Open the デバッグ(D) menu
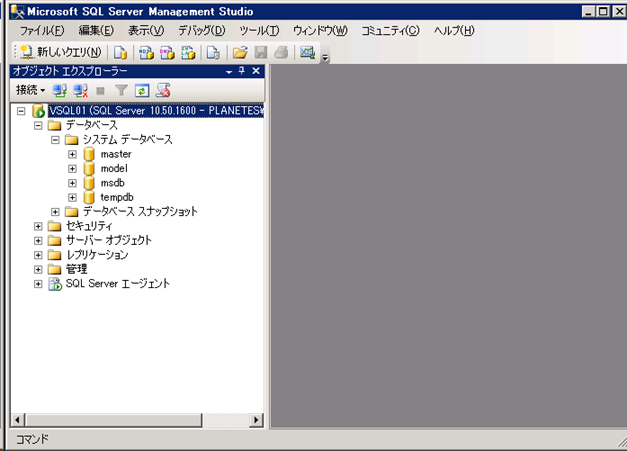This screenshot has width=627, height=451. 202,30
